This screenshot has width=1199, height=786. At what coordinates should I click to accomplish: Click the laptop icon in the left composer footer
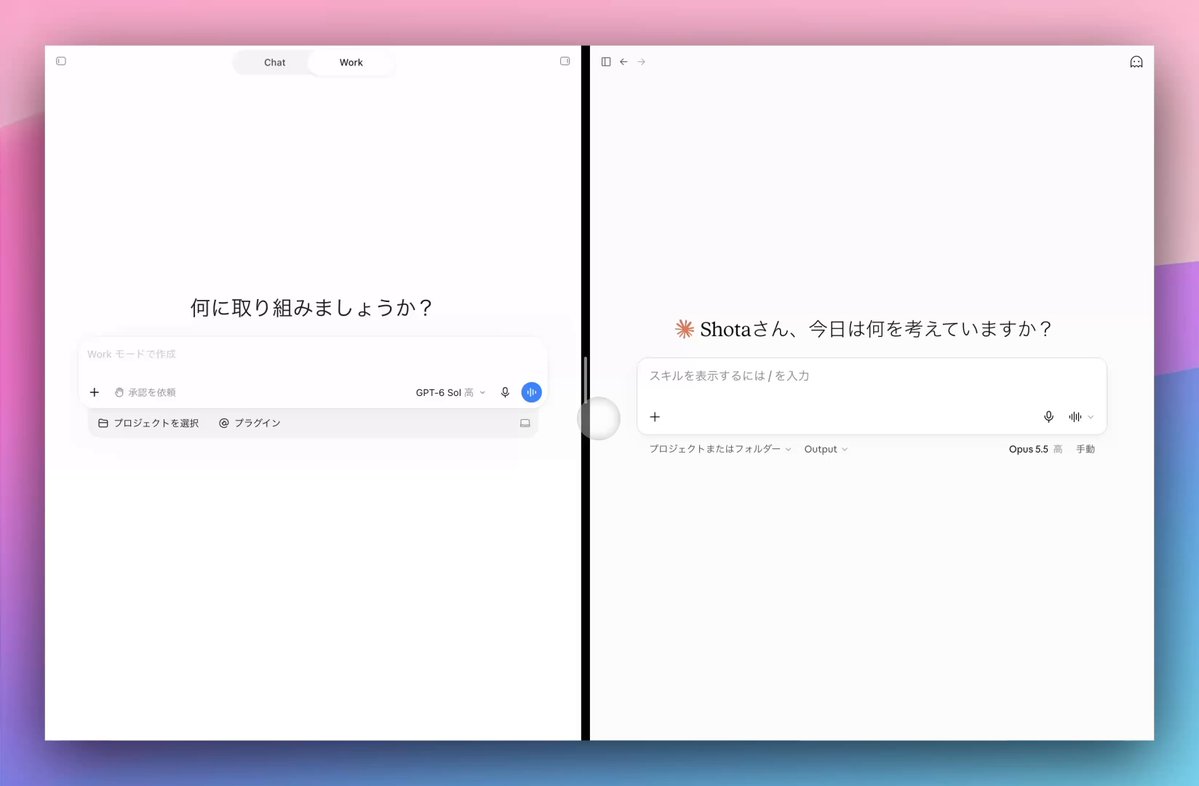[x=525, y=423]
